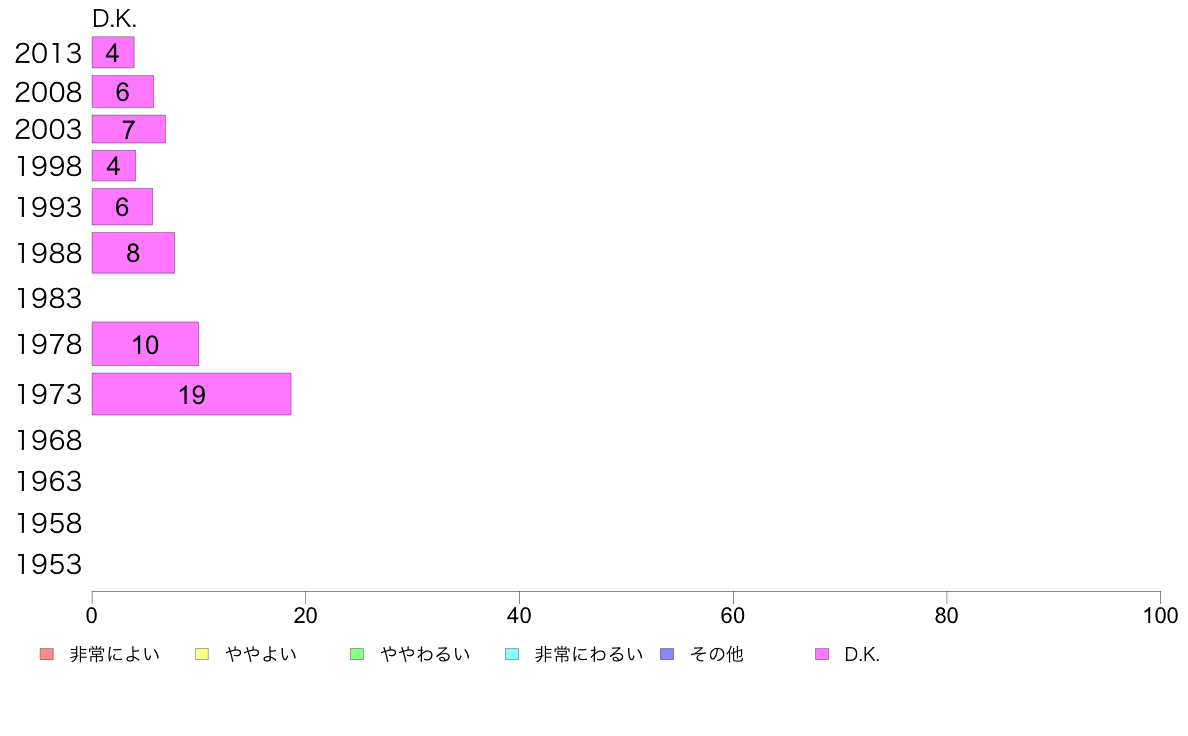
Task: Click the 2008 bar showing 6
Action: pos(123,92)
